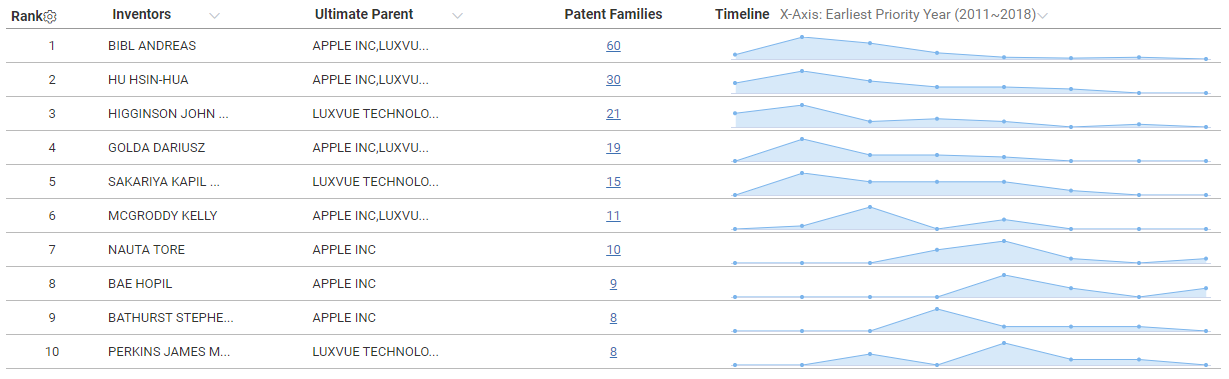Open the 19 patent families link
This screenshot has height=379, width=1229.
613,148
